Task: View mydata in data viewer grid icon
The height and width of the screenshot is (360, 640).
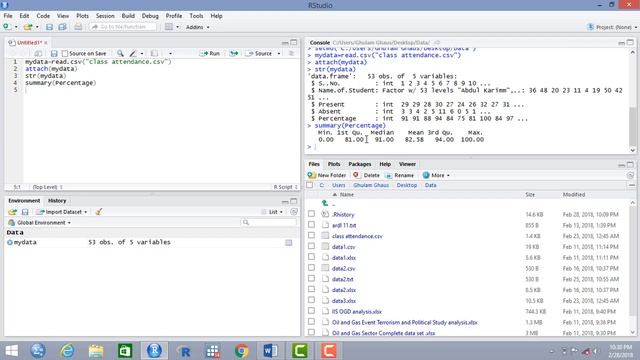Action: [x=289, y=242]
